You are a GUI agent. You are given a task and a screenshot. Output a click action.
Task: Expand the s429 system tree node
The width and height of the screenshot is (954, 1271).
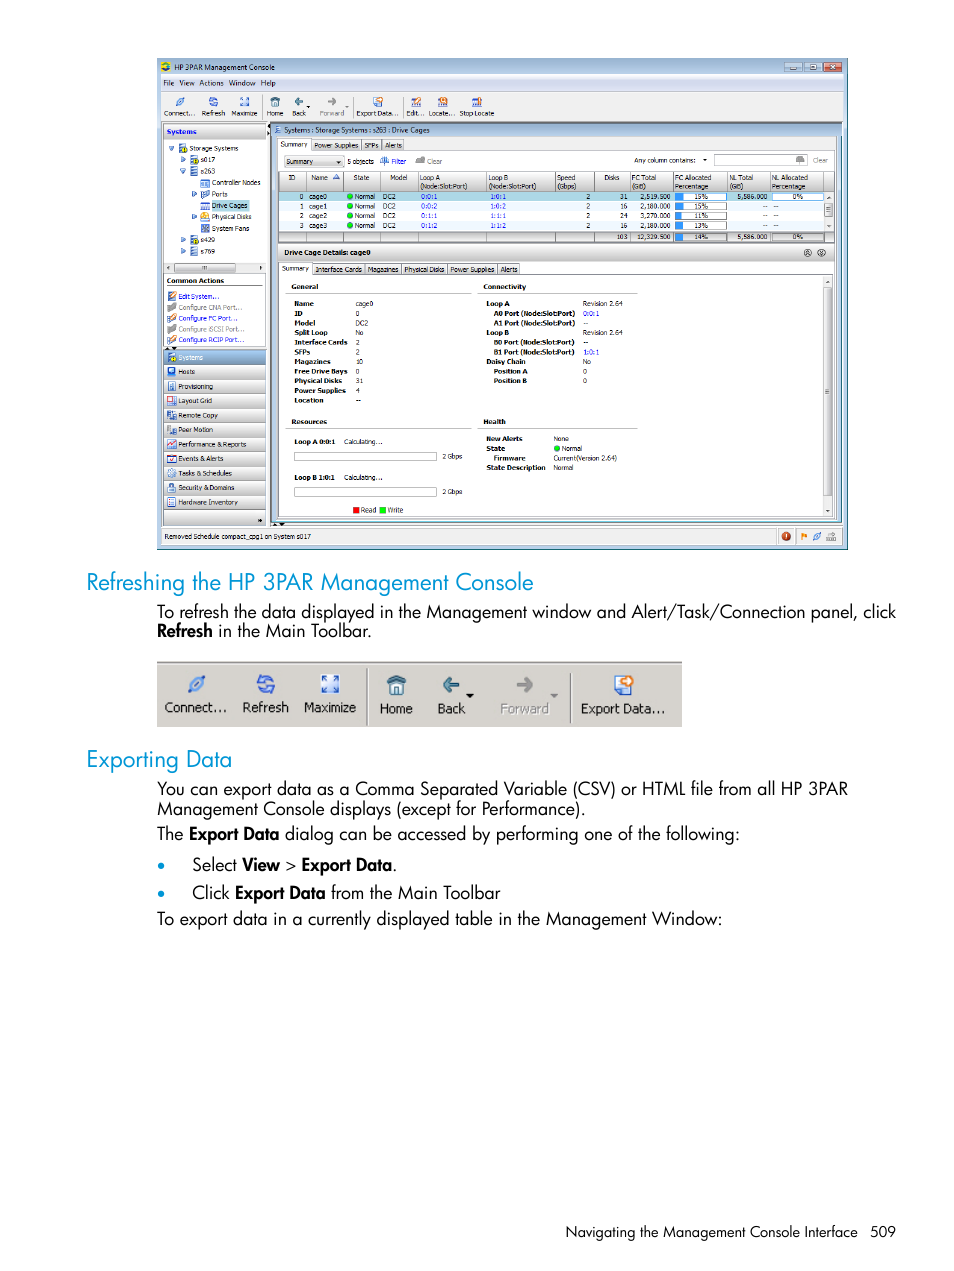183,240
